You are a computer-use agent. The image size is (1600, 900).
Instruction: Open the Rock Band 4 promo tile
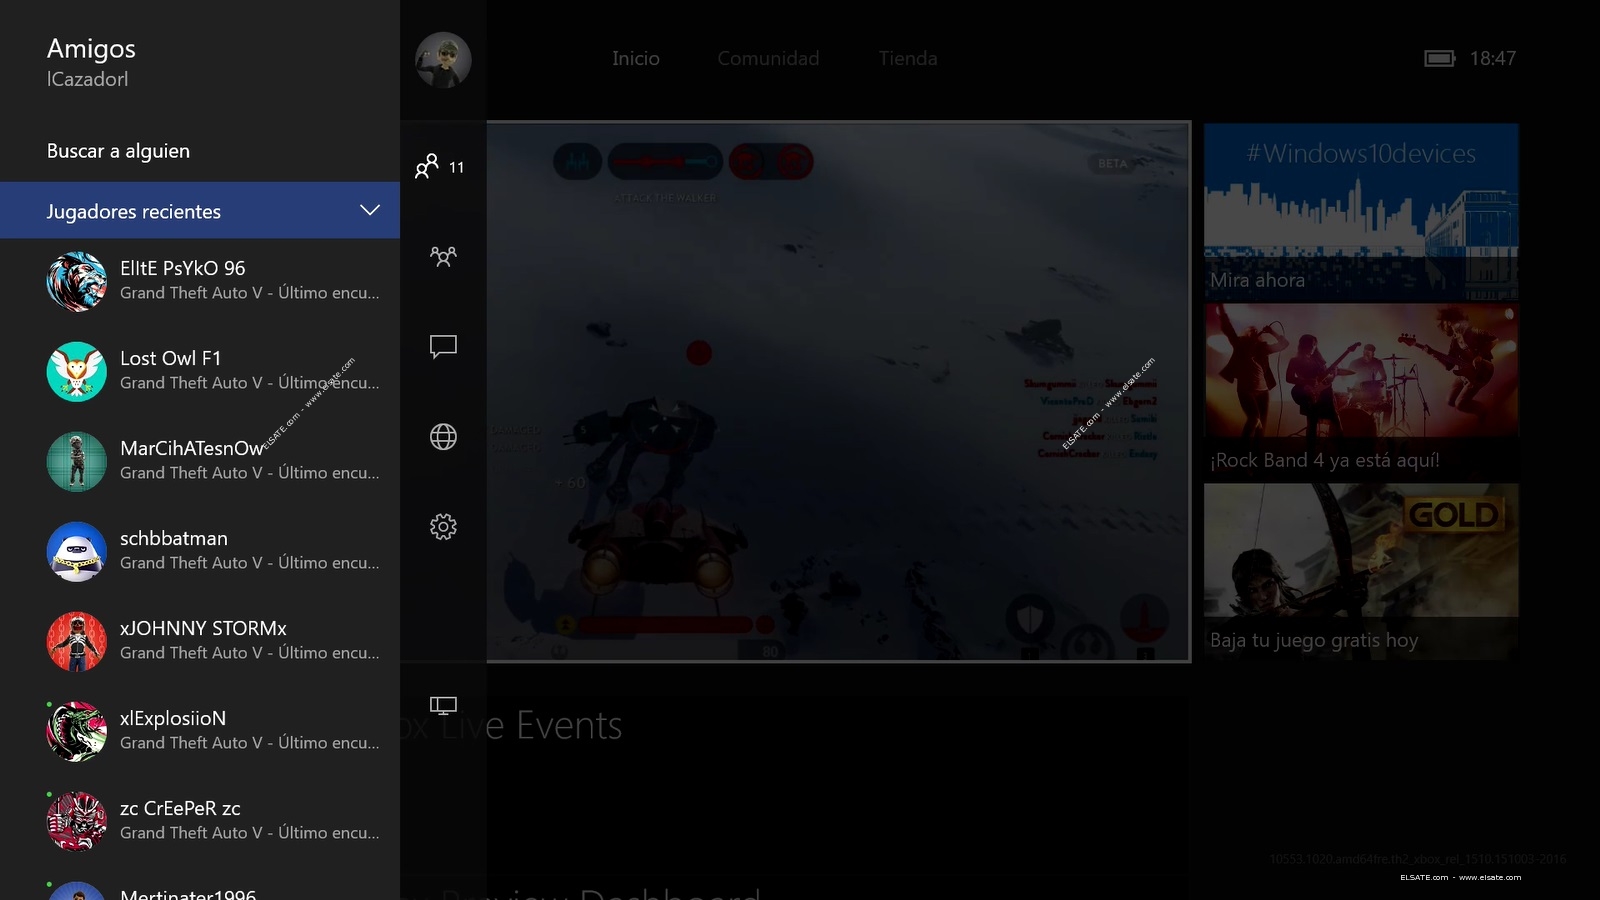(x=1361, y=391)
